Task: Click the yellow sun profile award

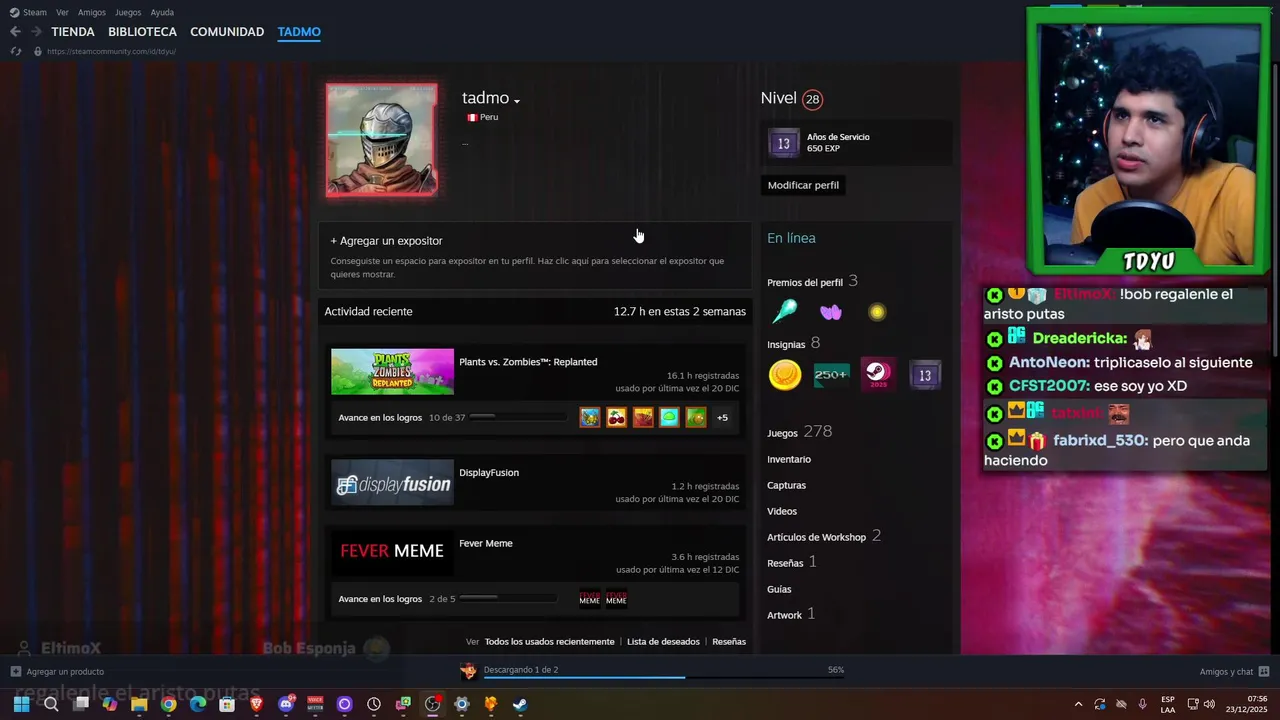Action: pos(877,313)
